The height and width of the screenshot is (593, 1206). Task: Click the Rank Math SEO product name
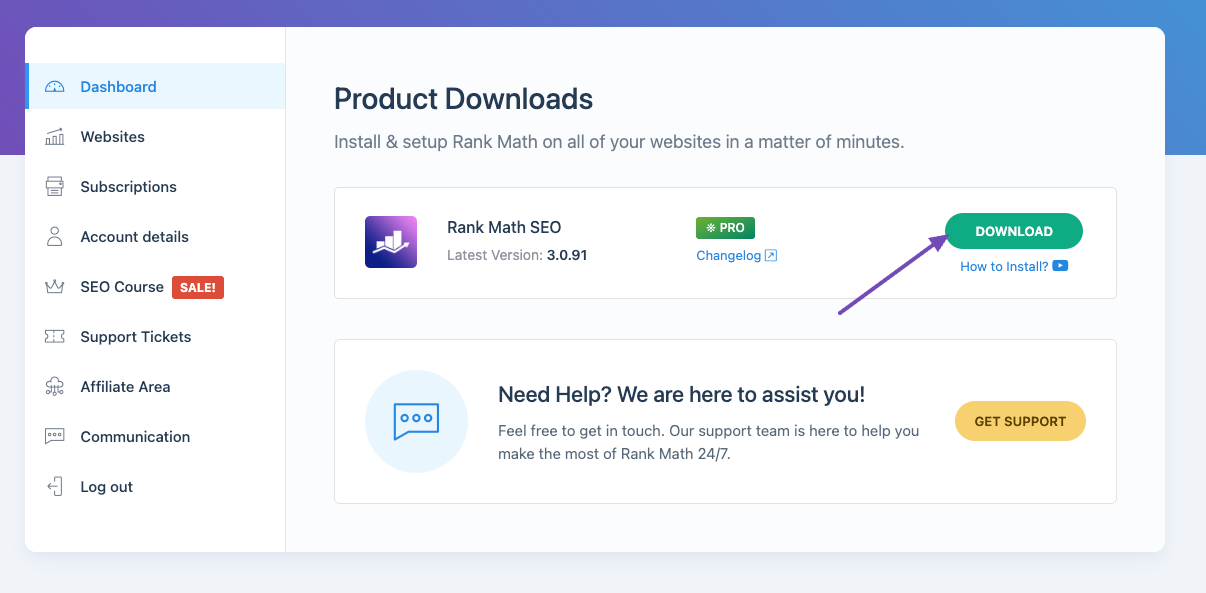pyautogui.click(x=504, y=227)
